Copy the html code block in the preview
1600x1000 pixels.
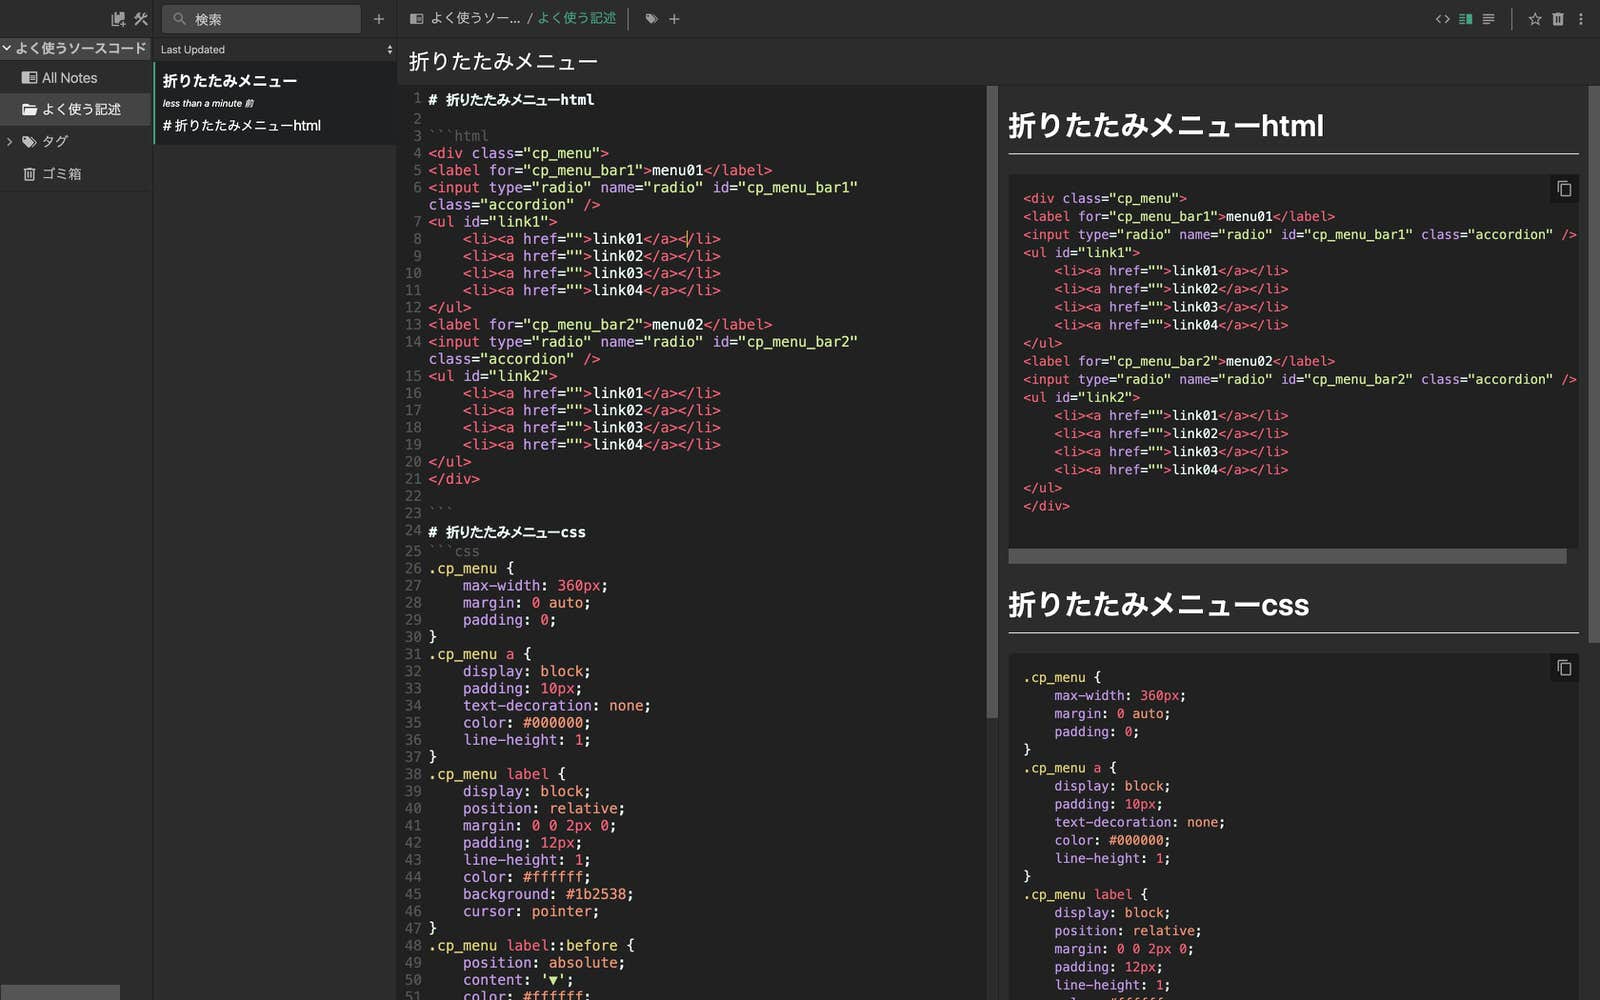tap(1565, 189)
